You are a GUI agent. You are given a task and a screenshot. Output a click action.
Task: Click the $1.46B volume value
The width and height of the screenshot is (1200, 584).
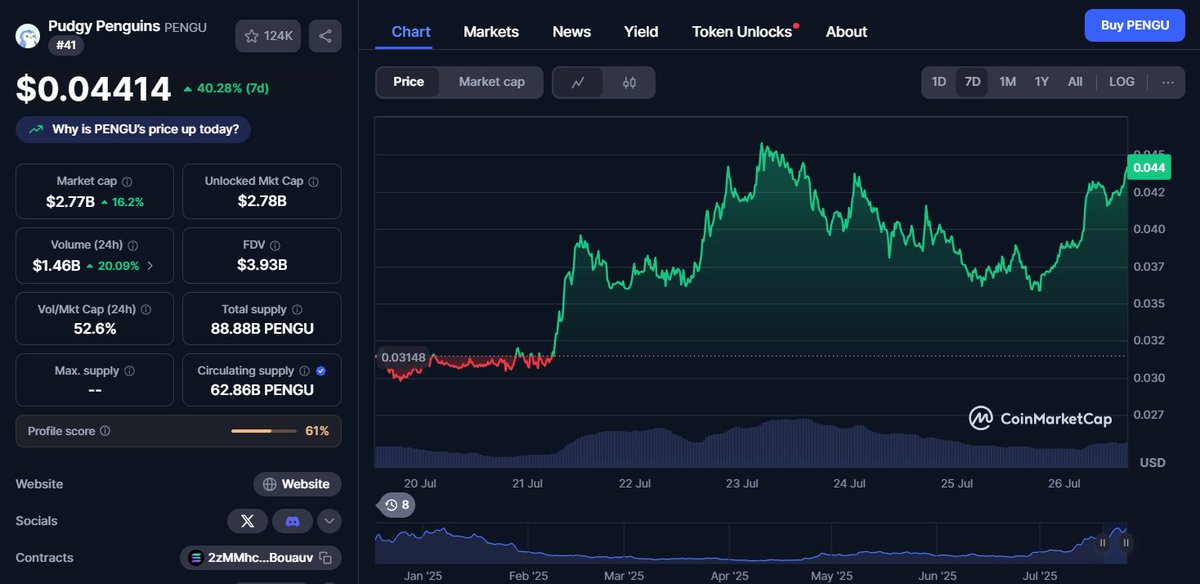tap(58, 265)
